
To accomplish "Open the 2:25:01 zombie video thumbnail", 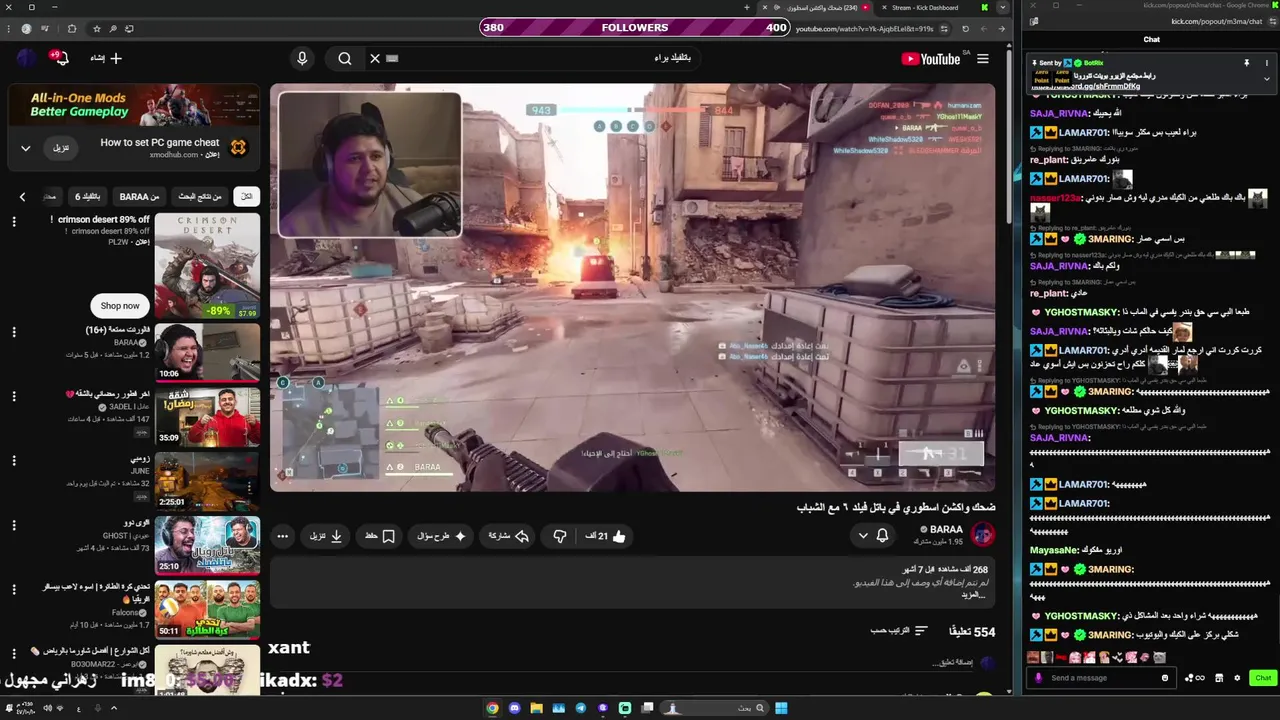I will coord(207,481).
